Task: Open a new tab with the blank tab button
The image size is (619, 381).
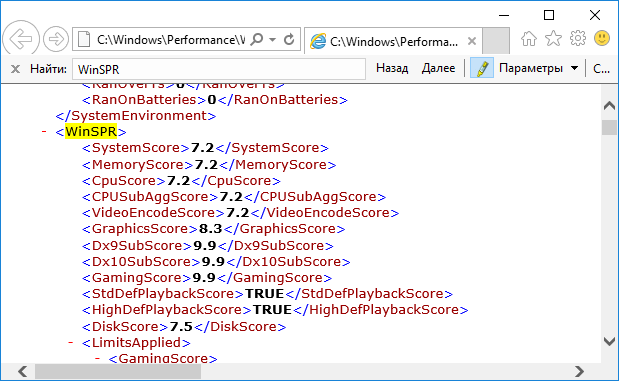Action: [496, 41]
